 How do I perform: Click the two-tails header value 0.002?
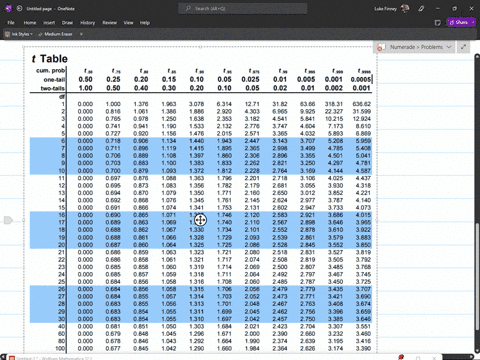pyautogui.click(x=334, y=88)
